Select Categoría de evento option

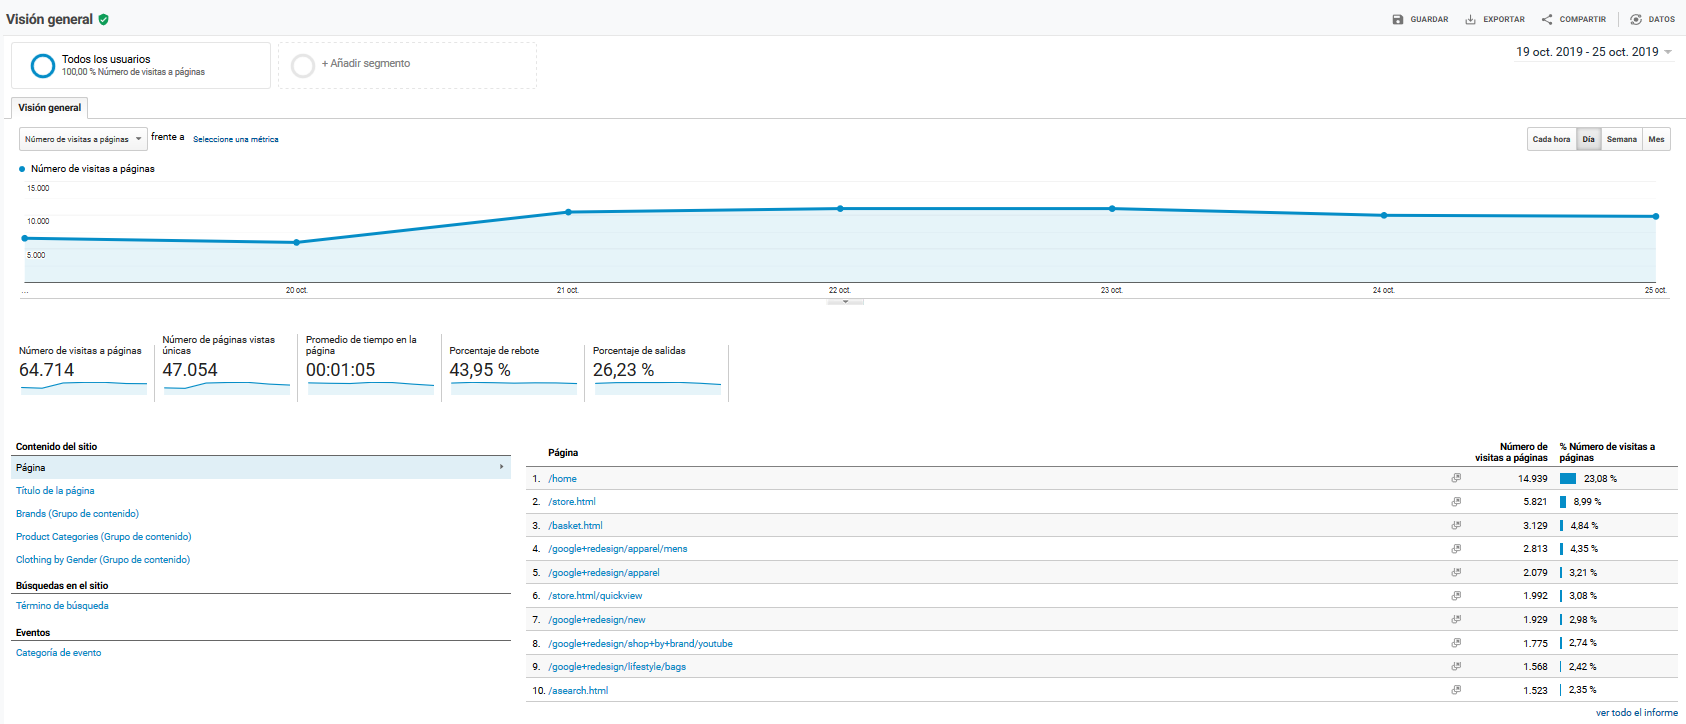pos(59,653)
